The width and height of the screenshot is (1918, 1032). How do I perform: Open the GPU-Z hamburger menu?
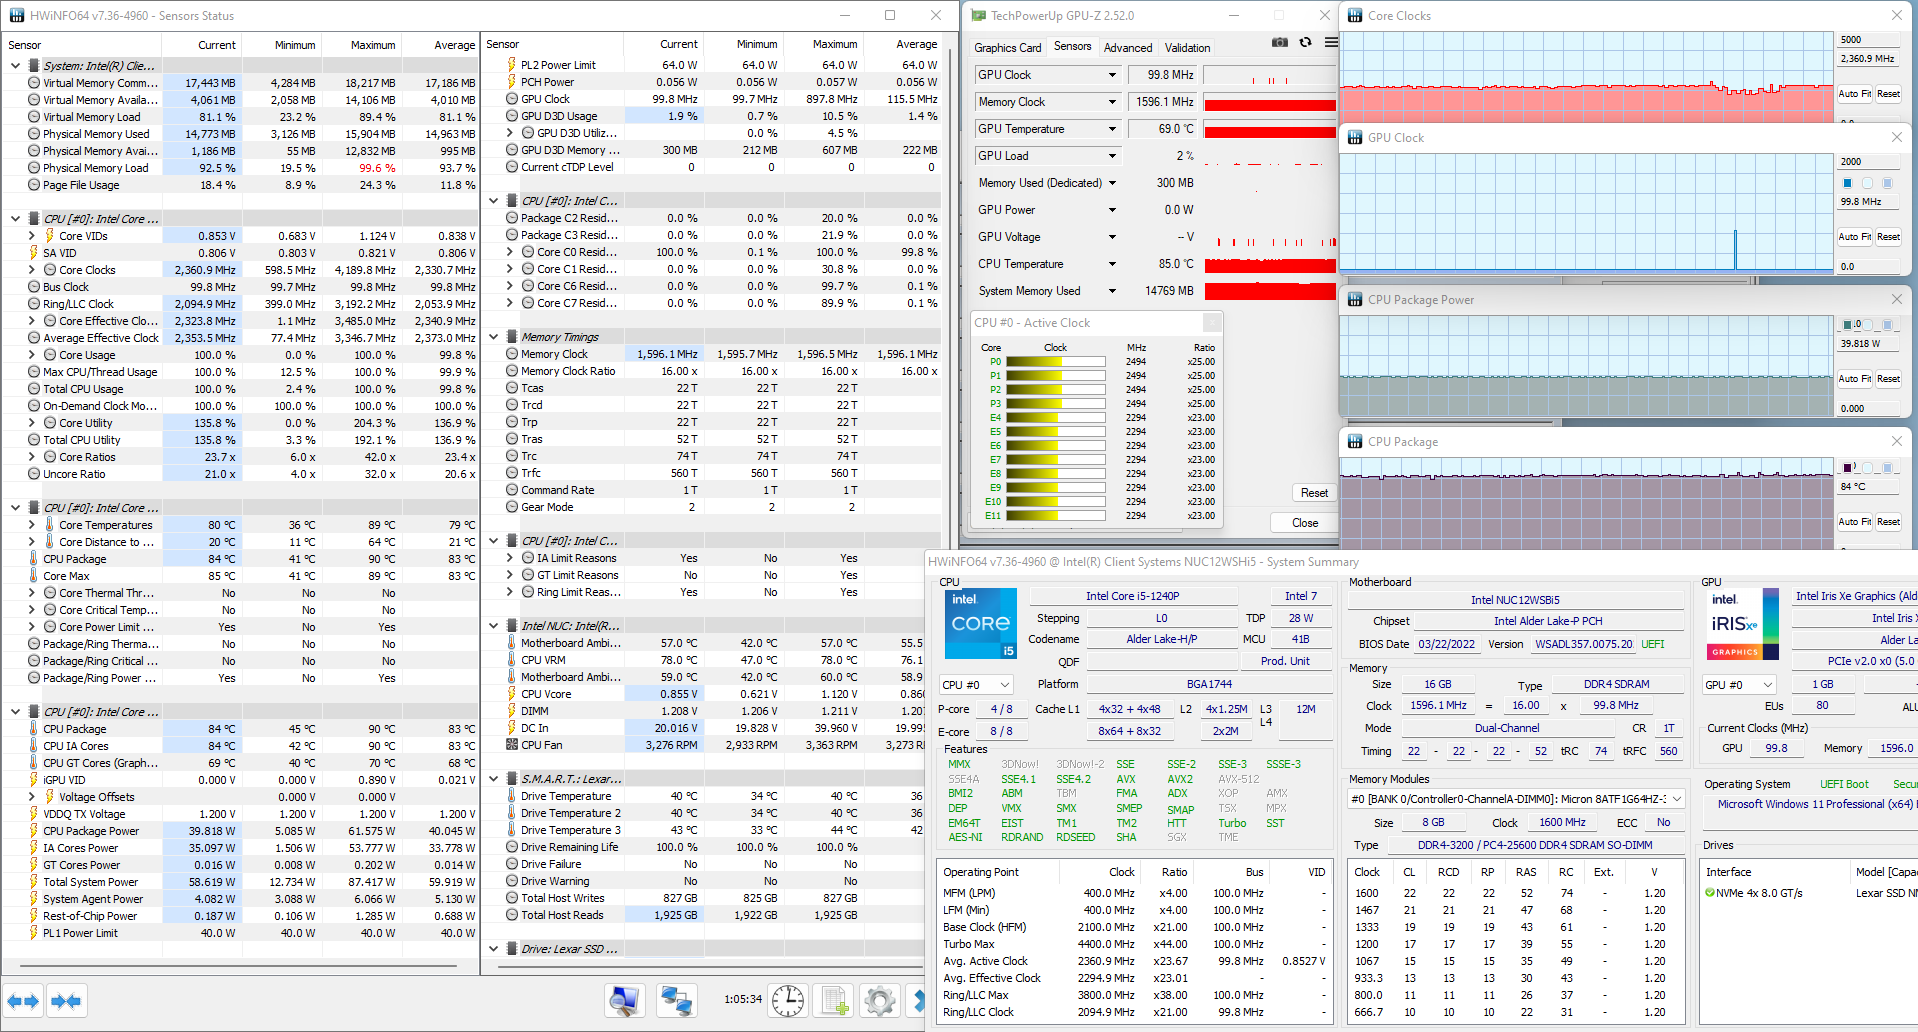(x=1331, y=42)
